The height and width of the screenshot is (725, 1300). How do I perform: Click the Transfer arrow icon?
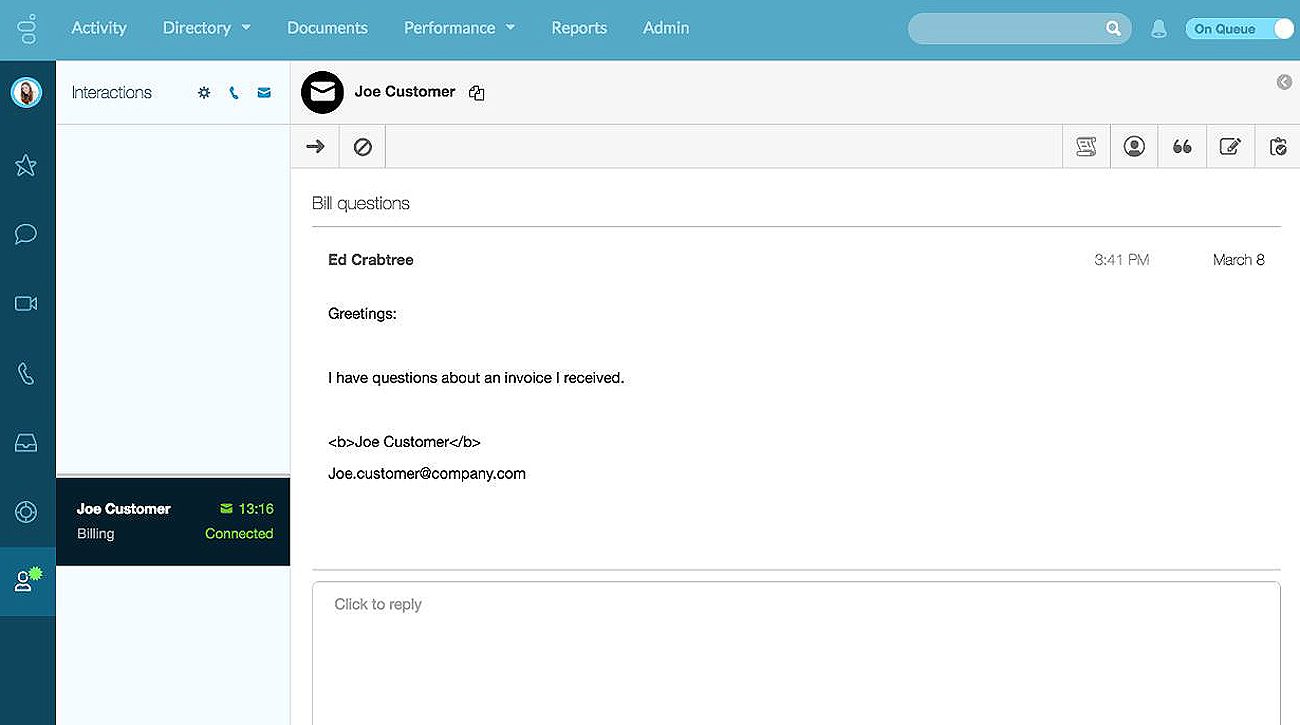coord(315,147)
